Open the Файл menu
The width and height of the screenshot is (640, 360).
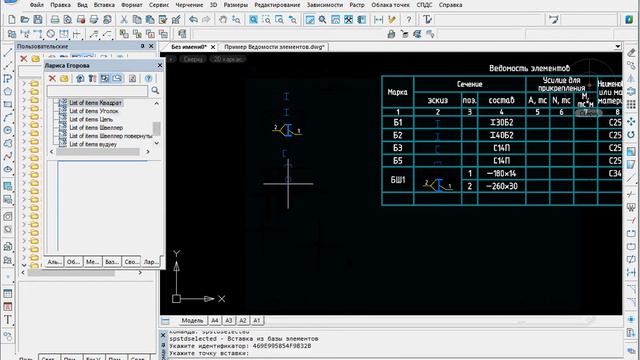point(37,5)
